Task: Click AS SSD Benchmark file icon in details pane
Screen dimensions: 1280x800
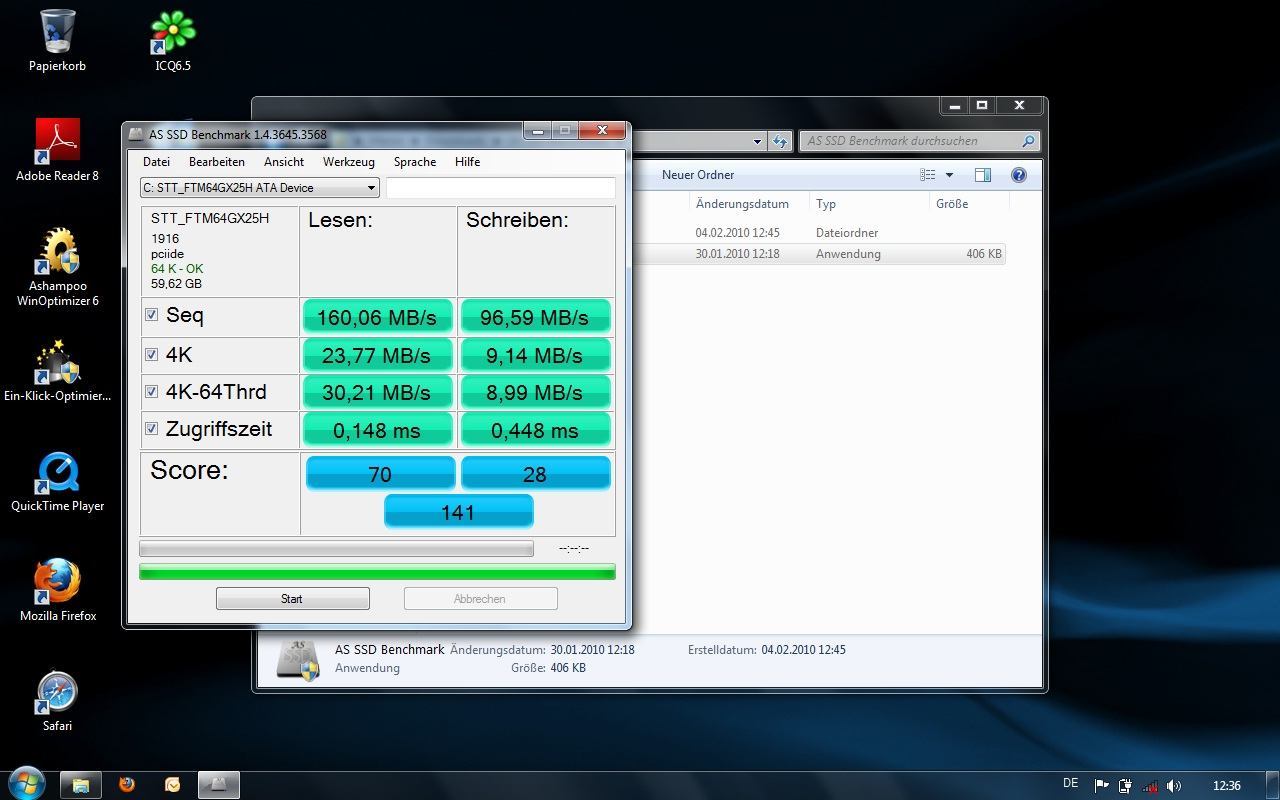Action: point(297,660)
